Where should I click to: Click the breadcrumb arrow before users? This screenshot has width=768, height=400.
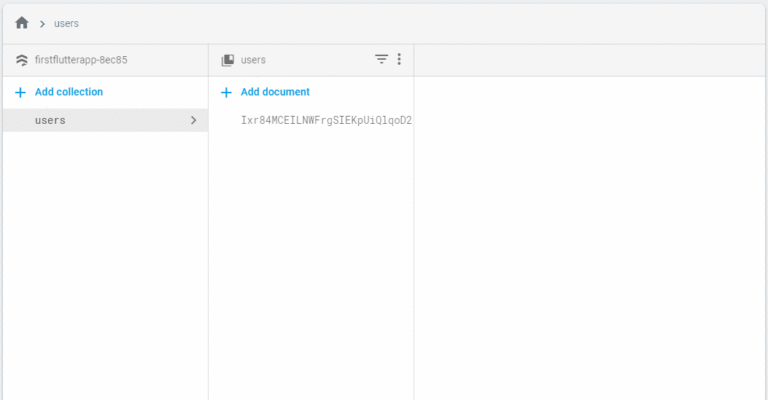pyautogui.click(x=42, y=24)
